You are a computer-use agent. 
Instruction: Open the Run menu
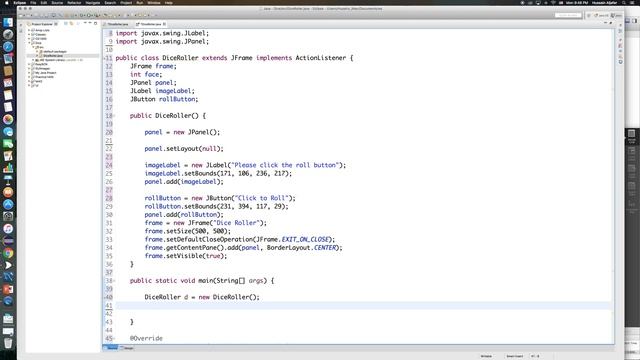(140, 3)
